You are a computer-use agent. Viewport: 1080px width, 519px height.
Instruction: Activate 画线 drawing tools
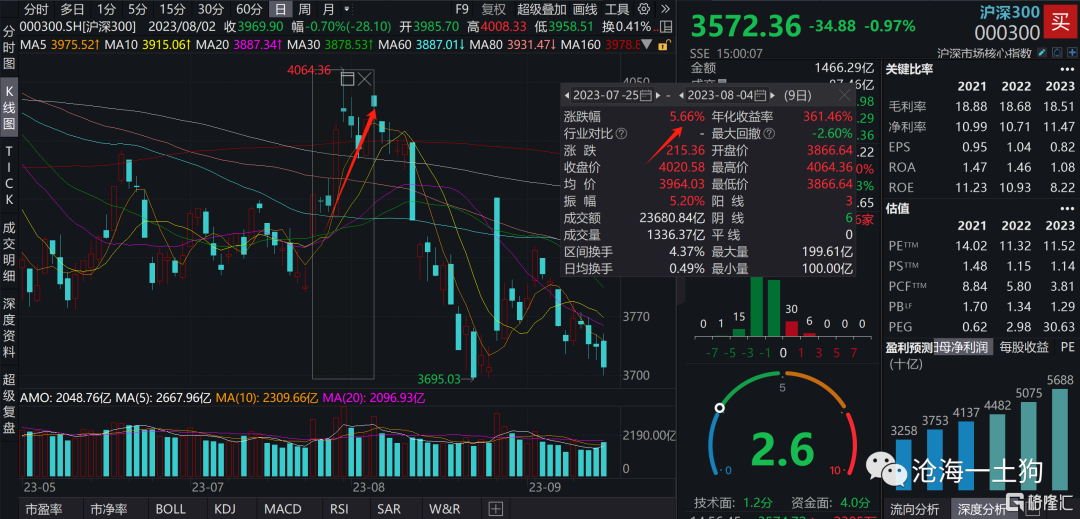tap(585, 10)
